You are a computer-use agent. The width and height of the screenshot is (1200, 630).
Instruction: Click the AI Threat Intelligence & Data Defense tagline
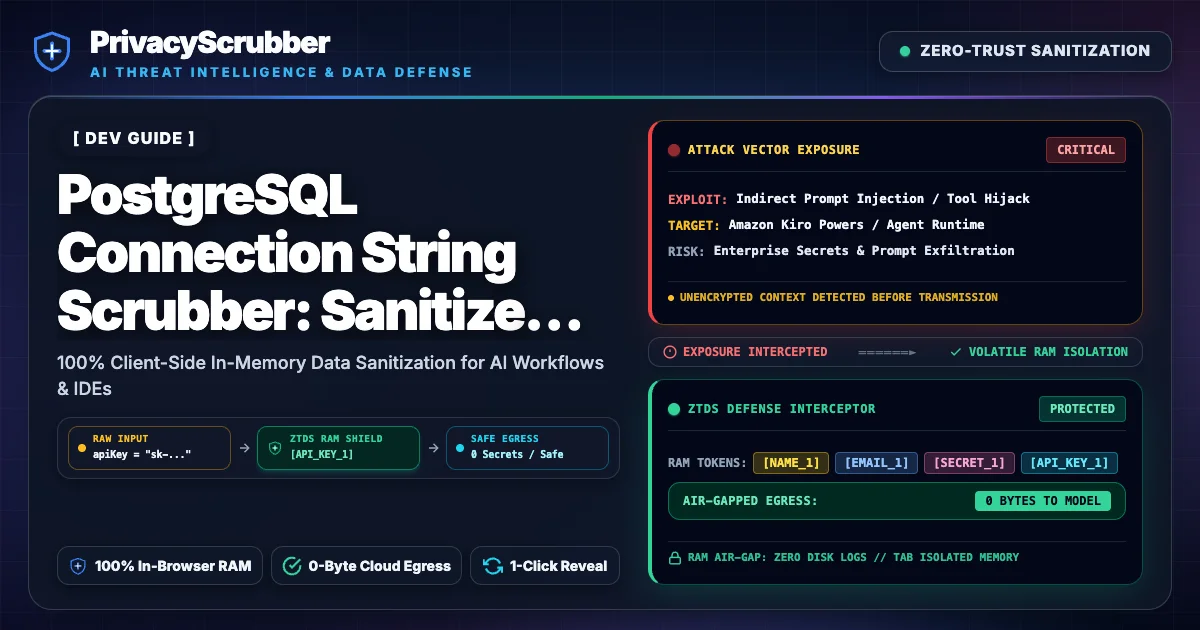click(281, 72)
